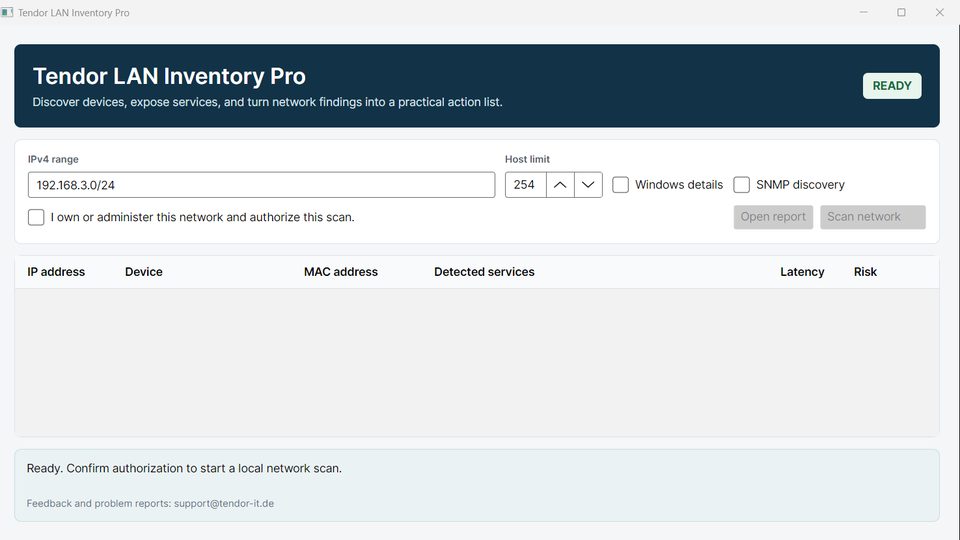Click the support@tendor-it.de feedback text
Image resolution: width=960 pixels, height=540 pixels.
(x=224, y=503)
